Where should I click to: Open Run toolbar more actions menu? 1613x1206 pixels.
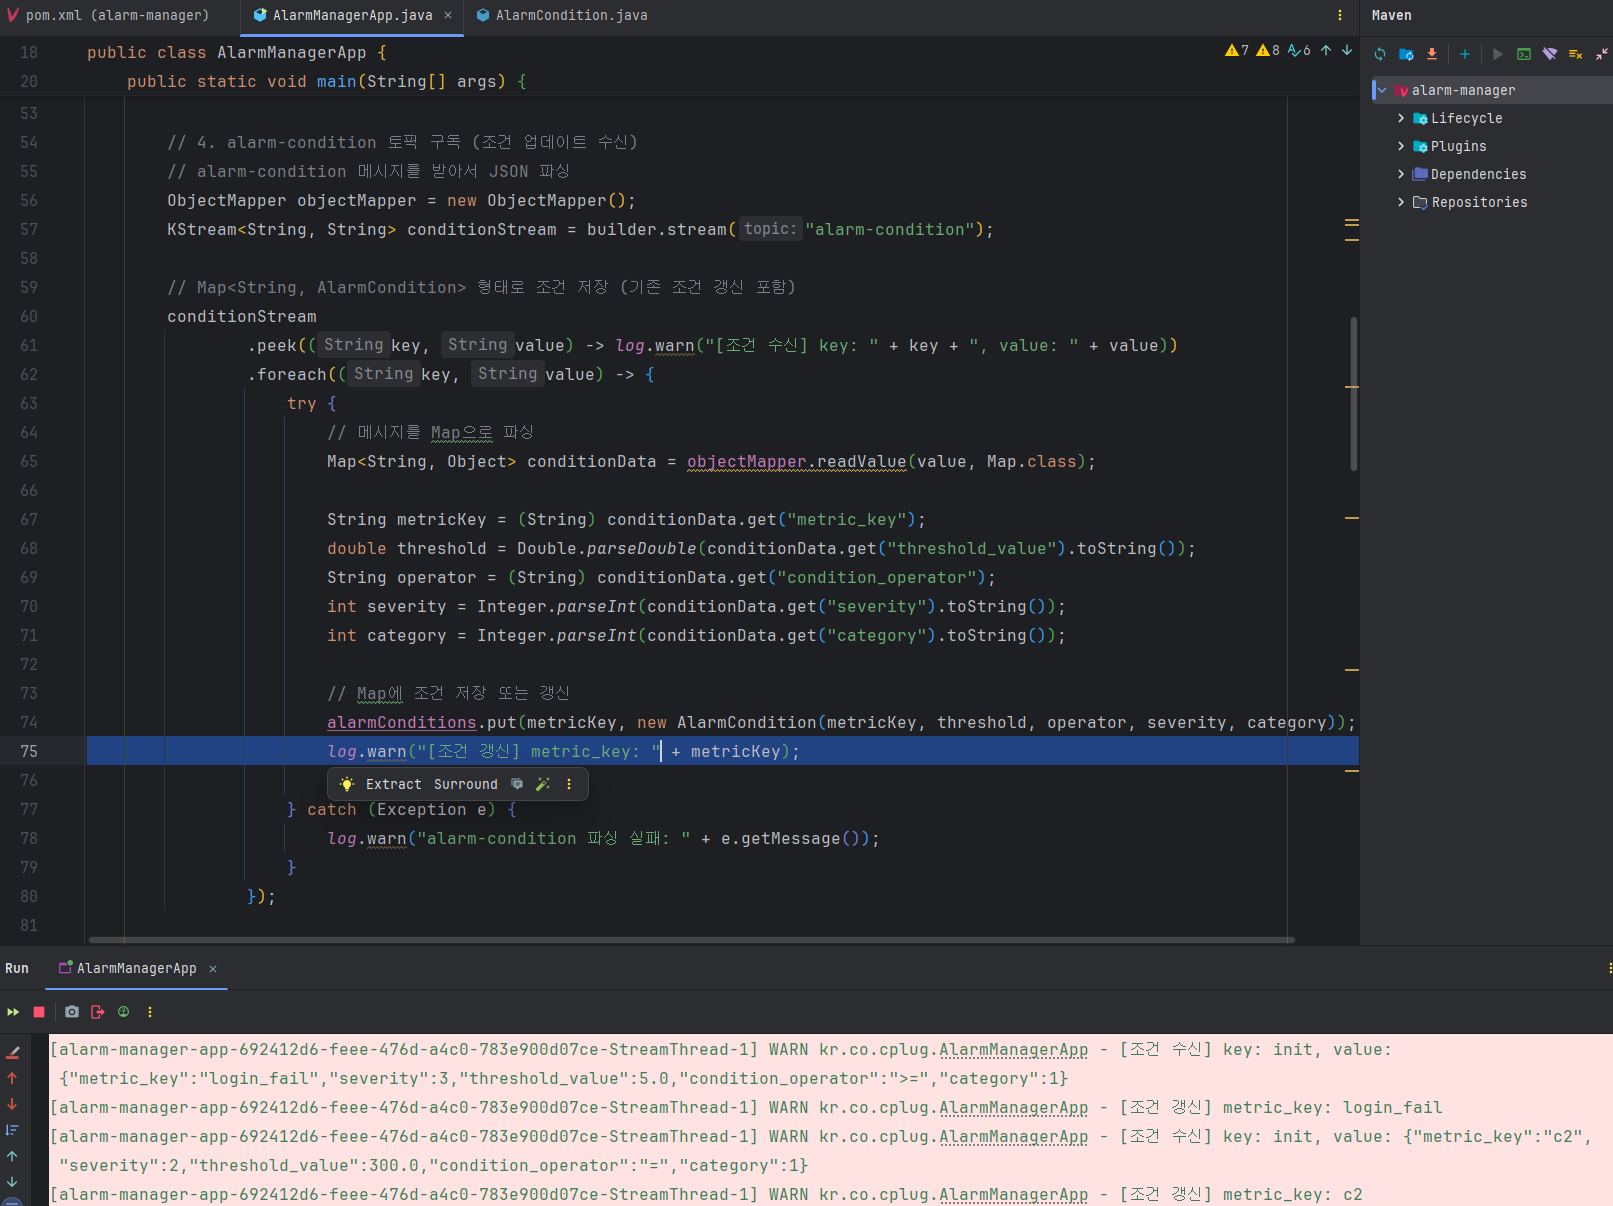[150, 1012]
